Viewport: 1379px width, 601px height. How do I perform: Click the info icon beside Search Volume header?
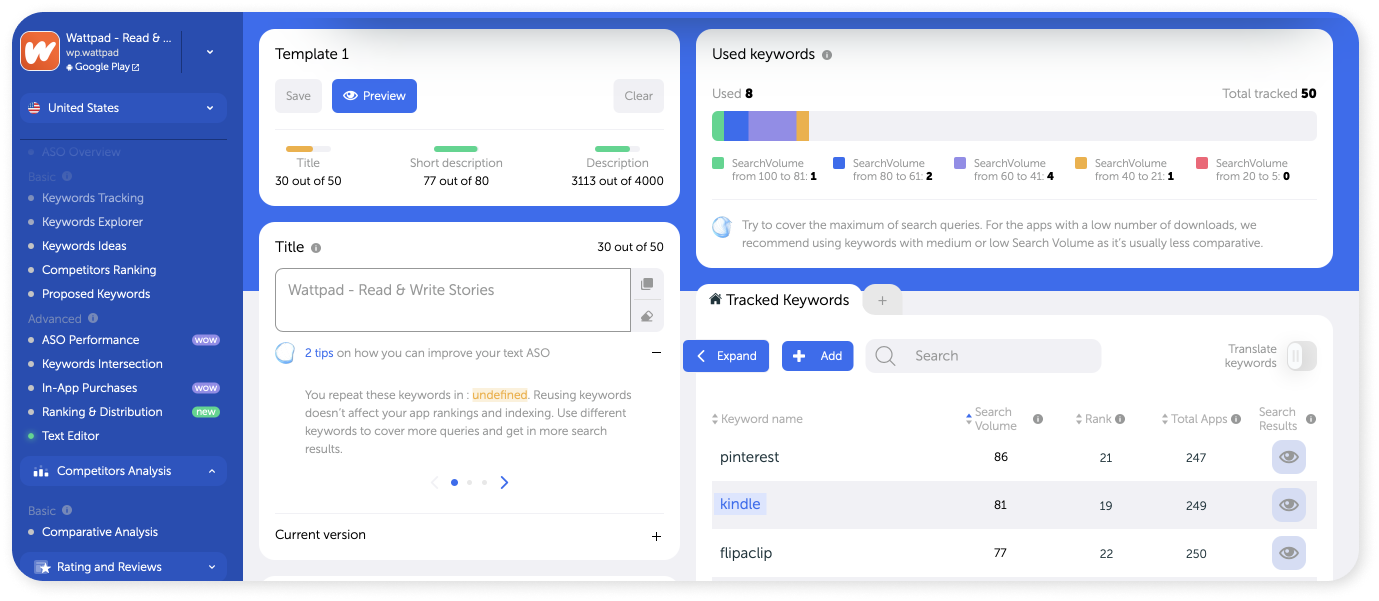[1038, 419]
